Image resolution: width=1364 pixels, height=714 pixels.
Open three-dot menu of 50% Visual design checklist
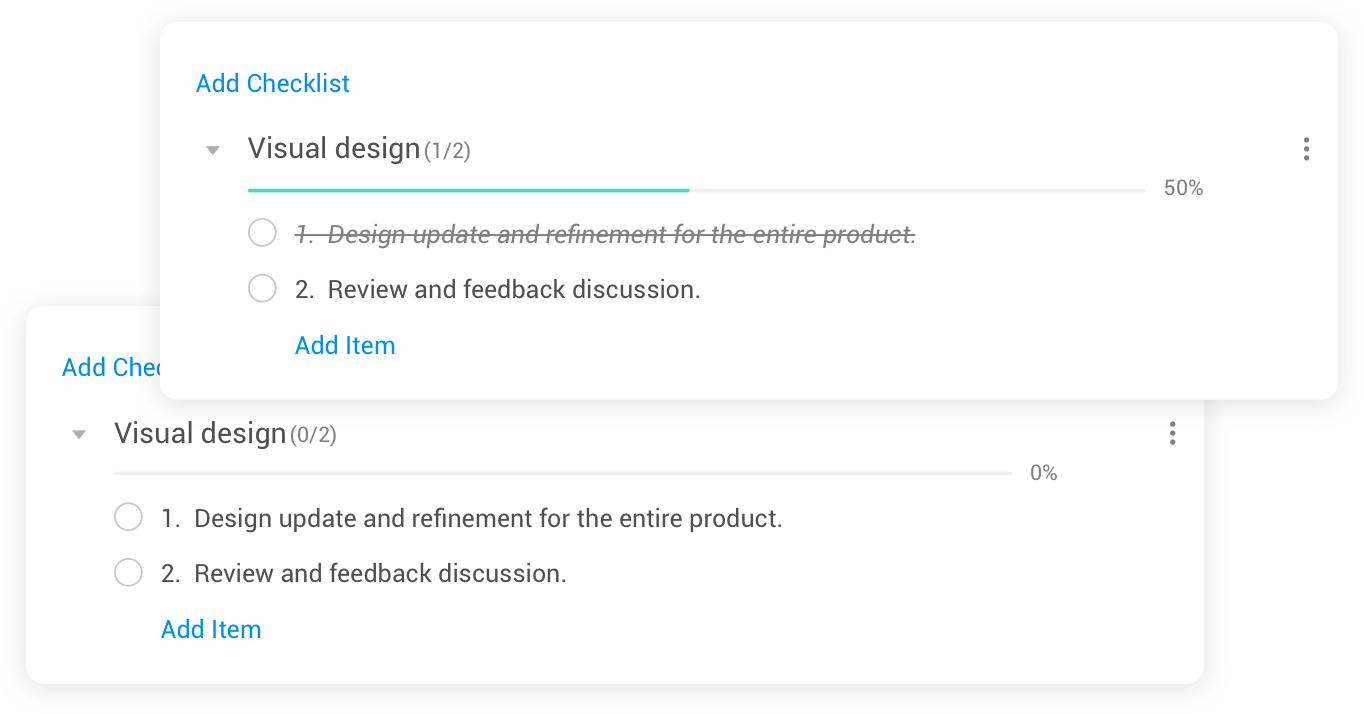pyautogui.click(x=1306, y=150)
